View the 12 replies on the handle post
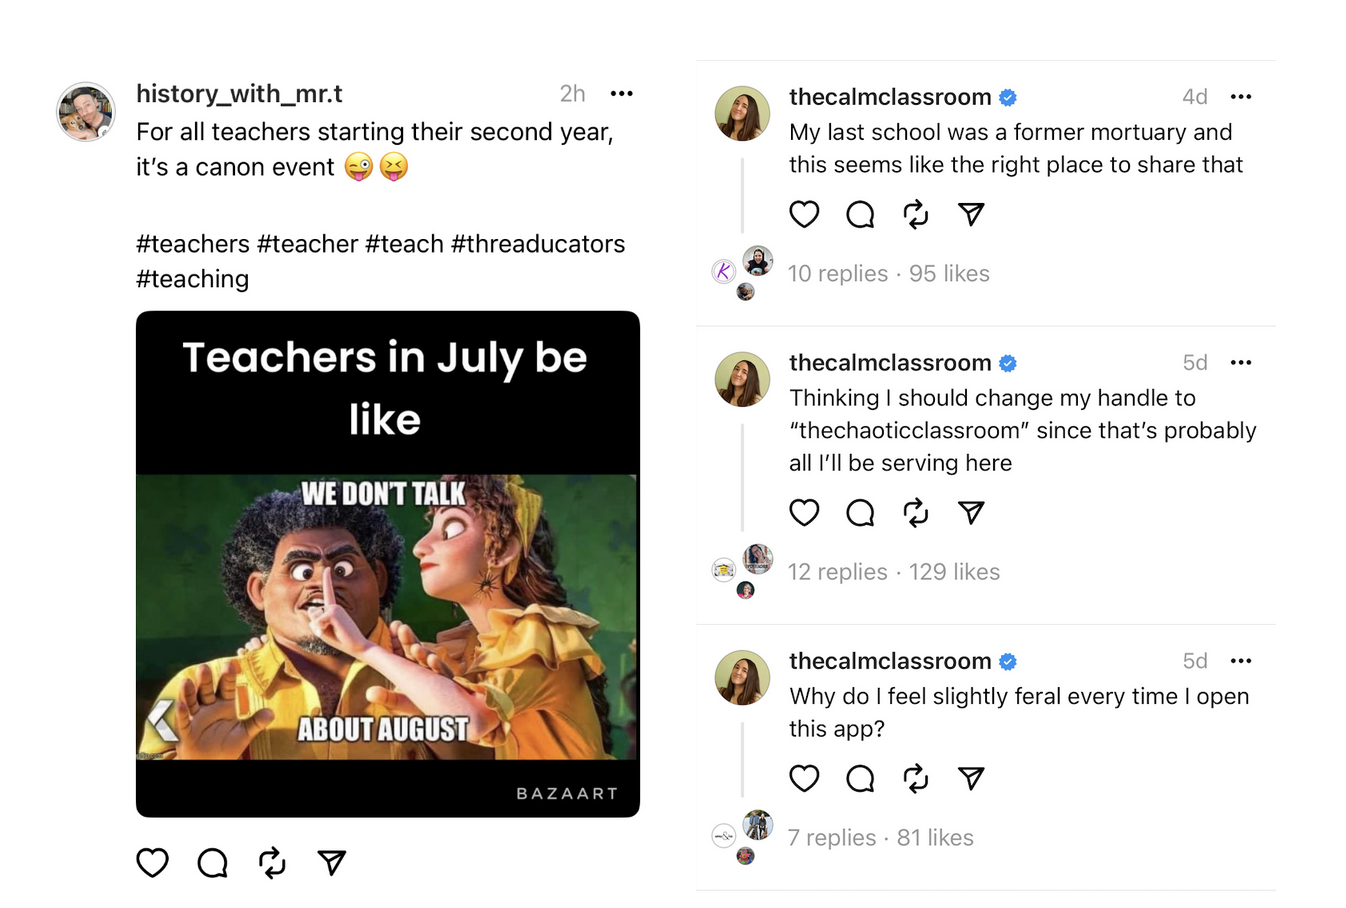Screen dimensions: 1346x908 pos(838,572)
